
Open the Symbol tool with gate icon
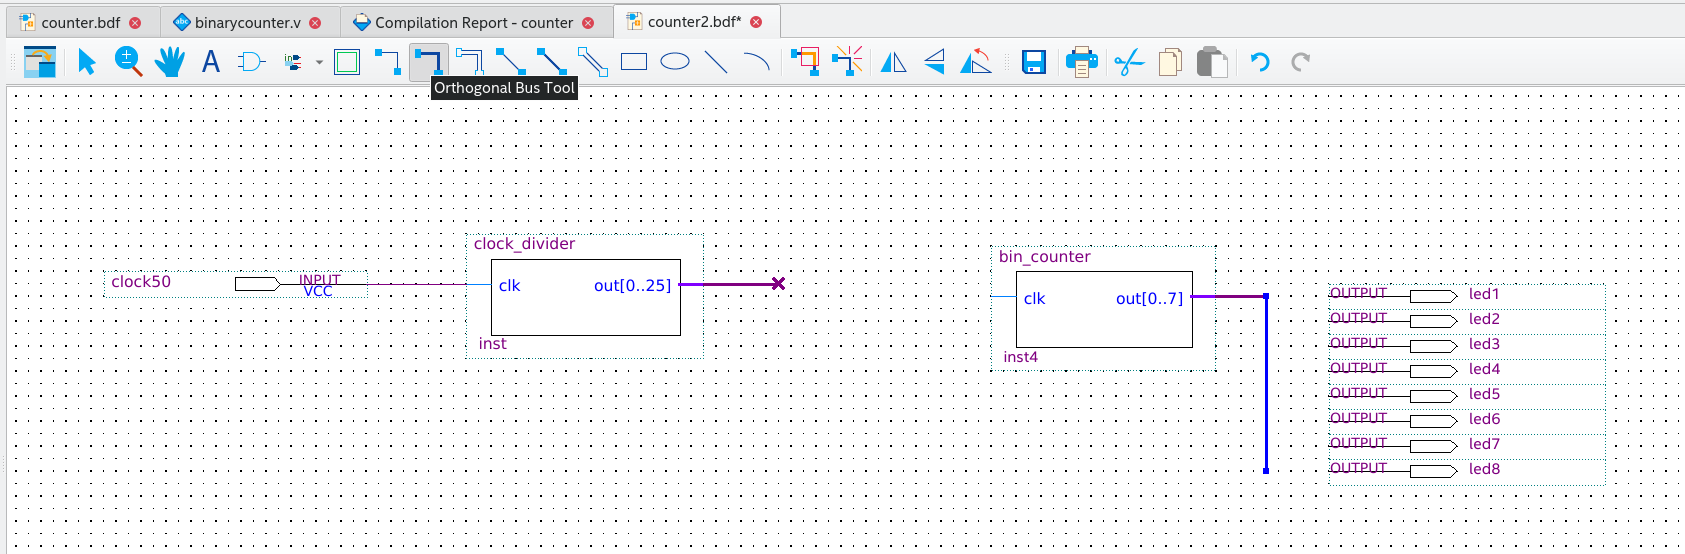[251, 62]
